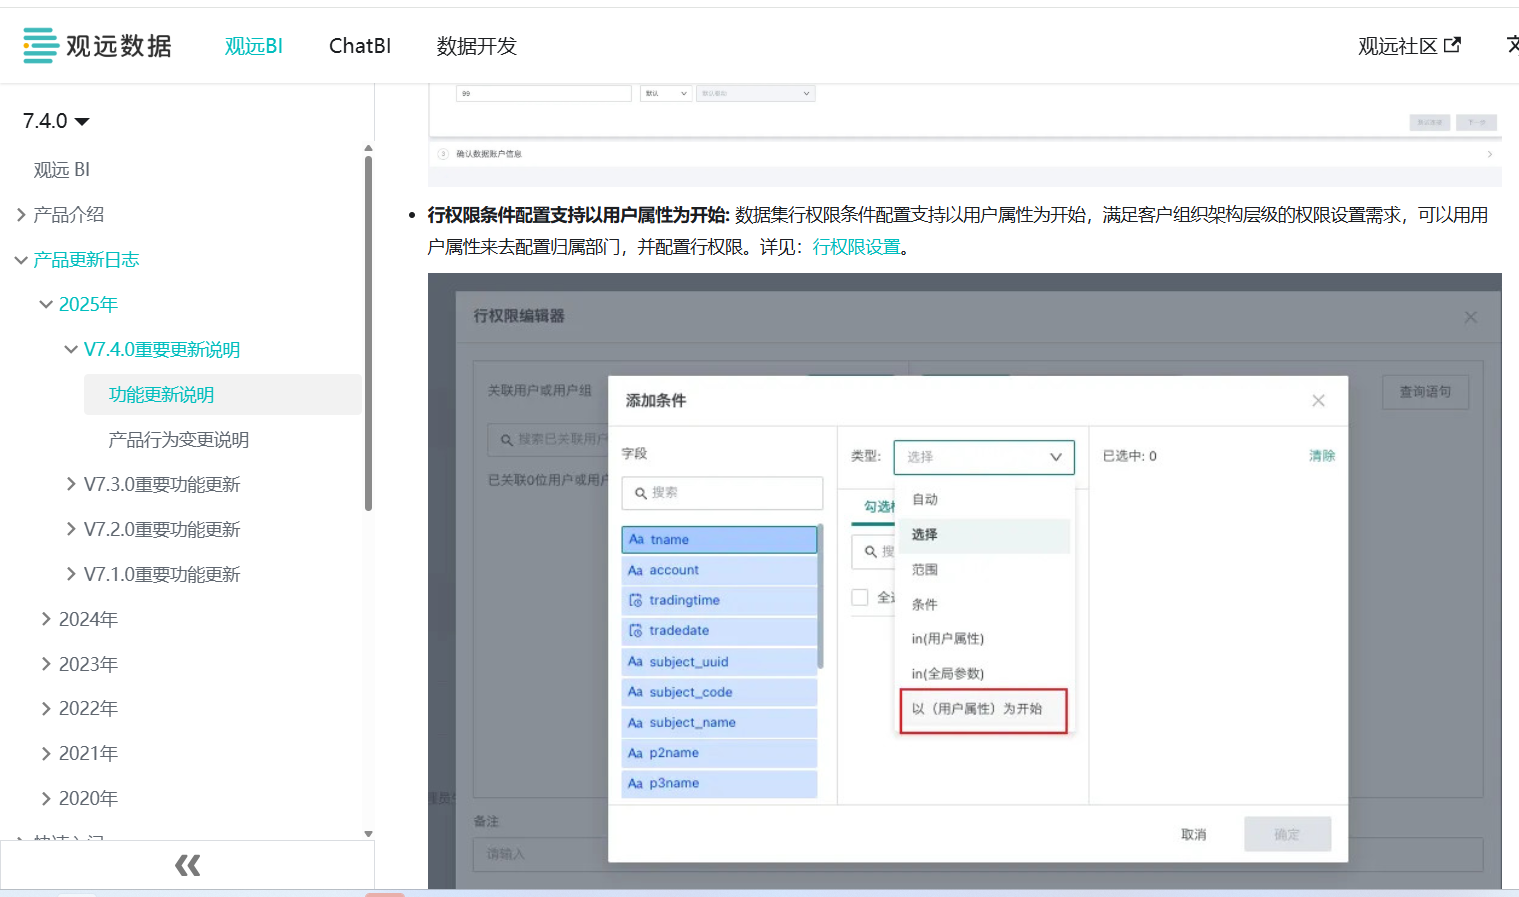1519x897 pixels.
Task: Open 观远社区 via the external link icon
Action: coord(1450,45)
